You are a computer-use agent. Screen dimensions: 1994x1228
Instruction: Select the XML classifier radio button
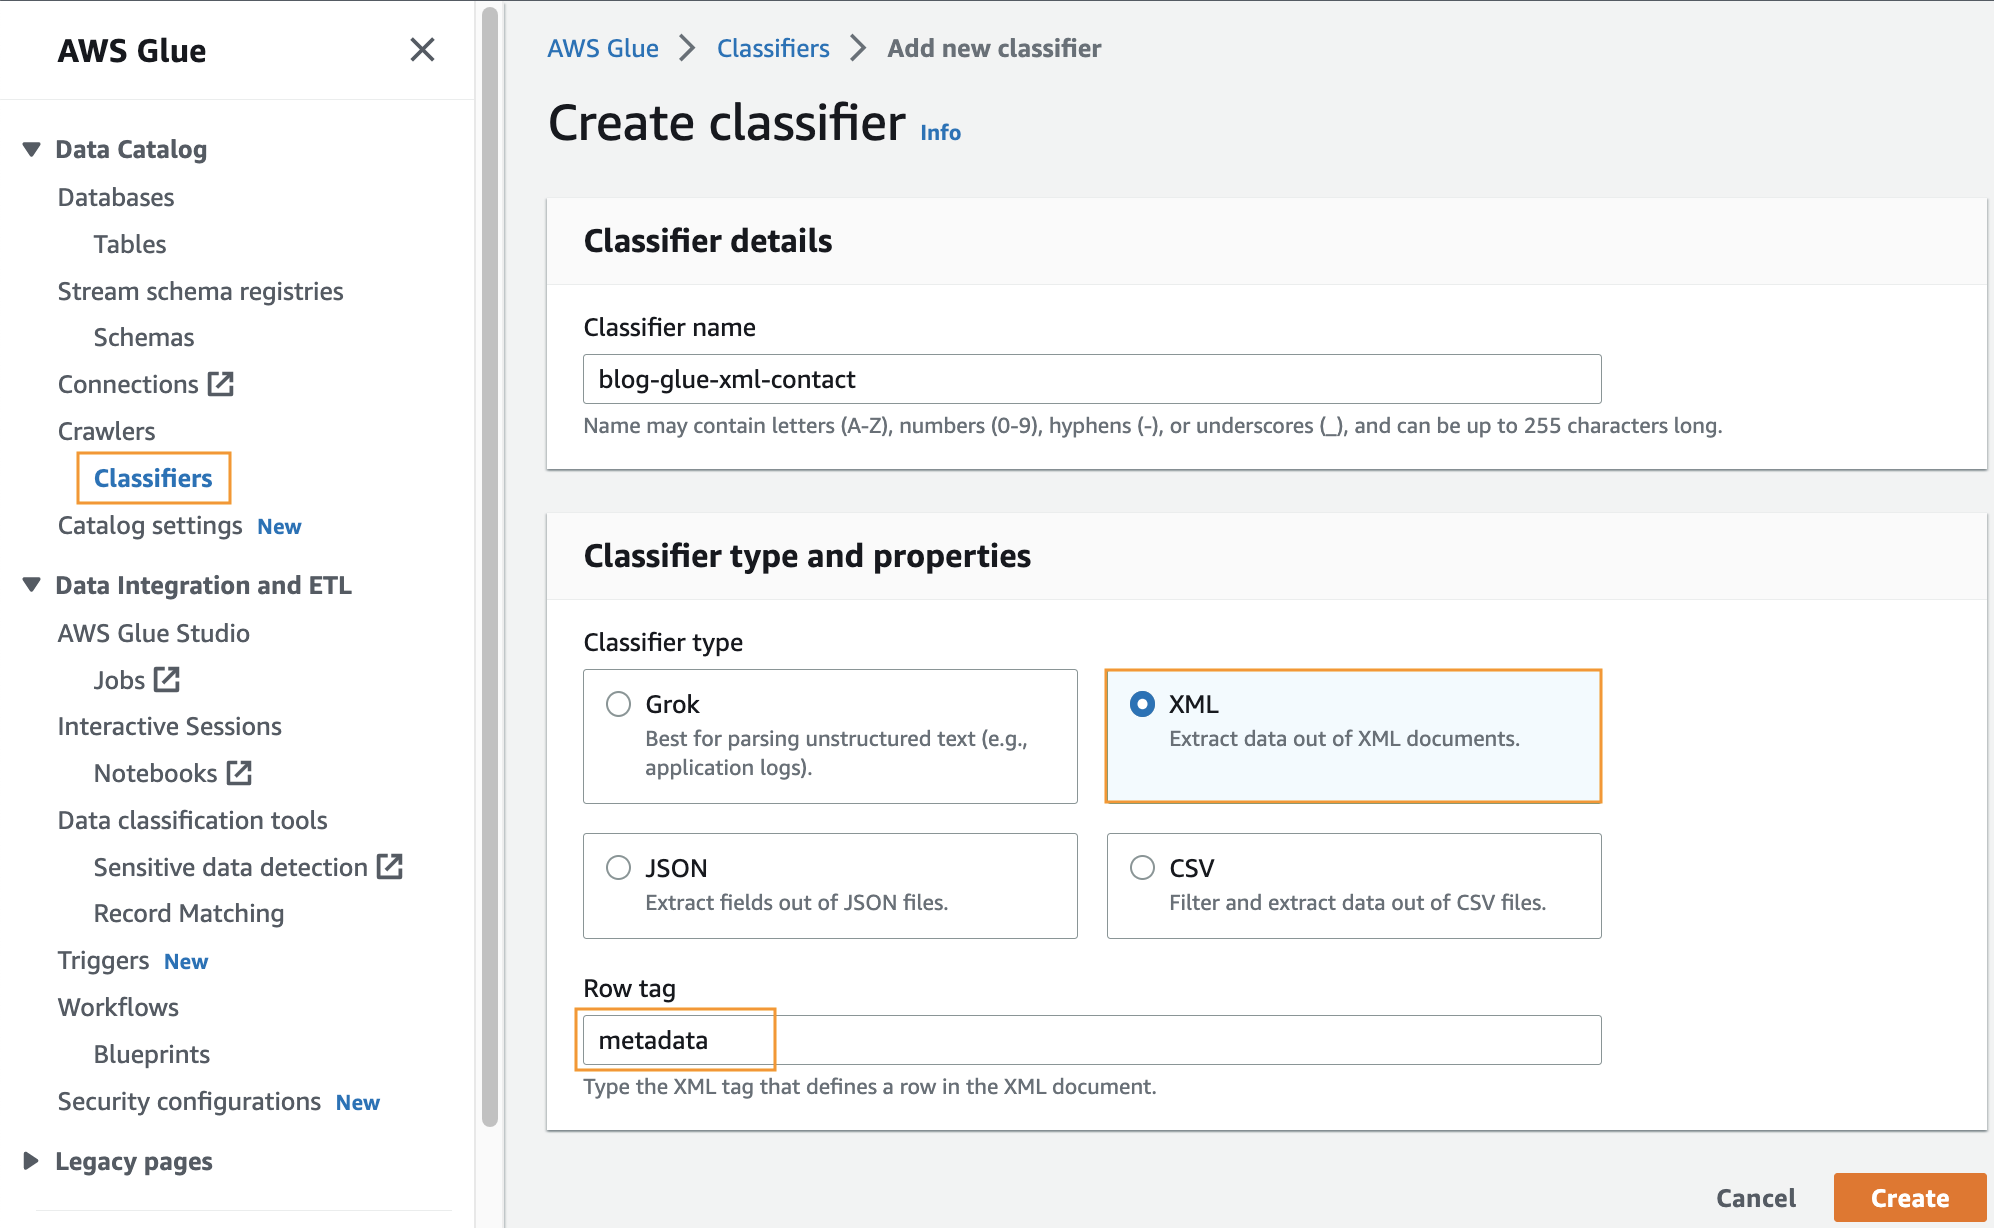tap(1142, 704)
